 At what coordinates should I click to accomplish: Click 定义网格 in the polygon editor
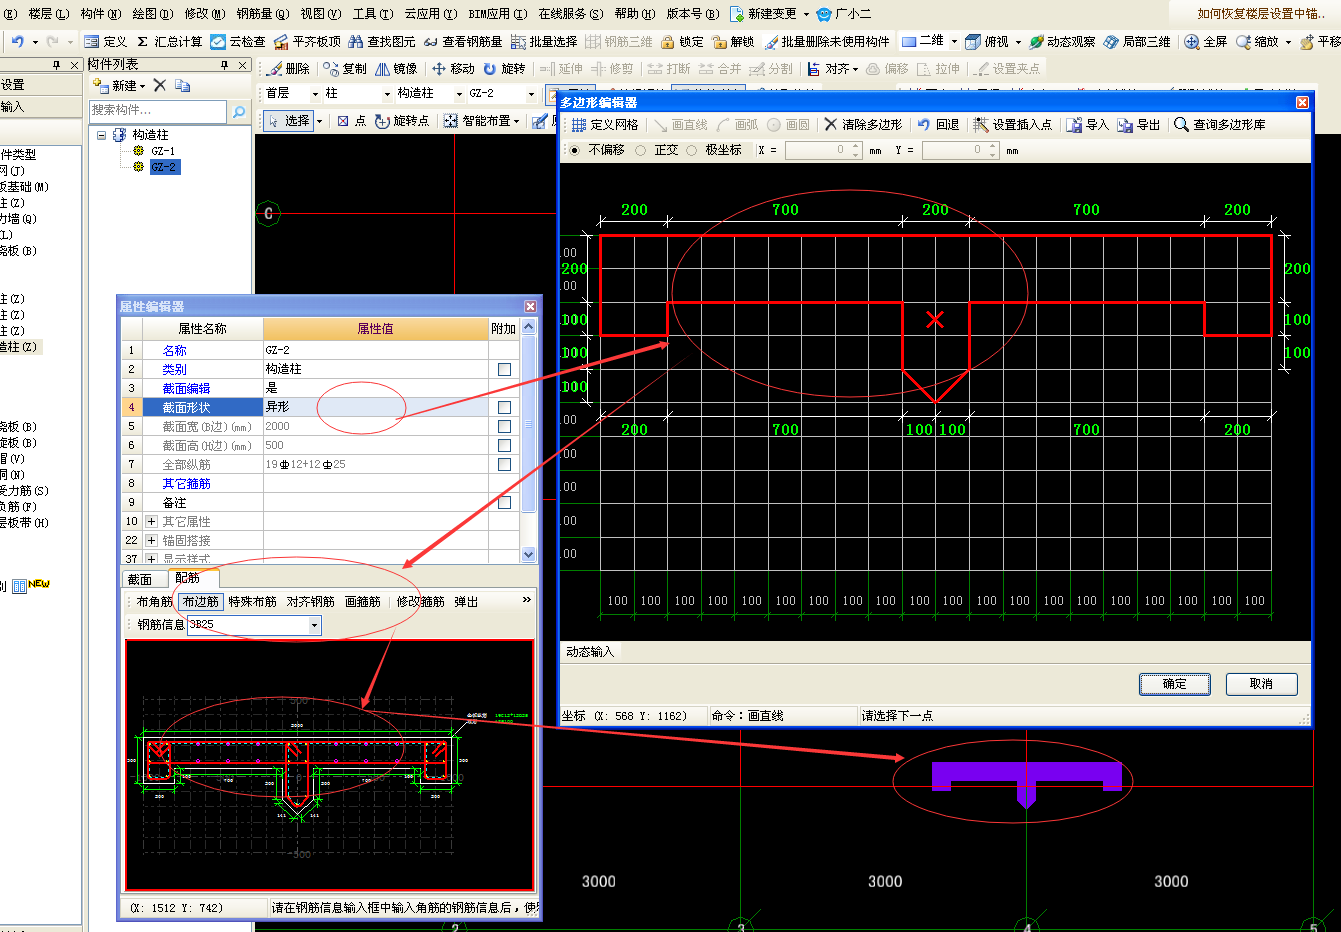click(x=604, y=124)
